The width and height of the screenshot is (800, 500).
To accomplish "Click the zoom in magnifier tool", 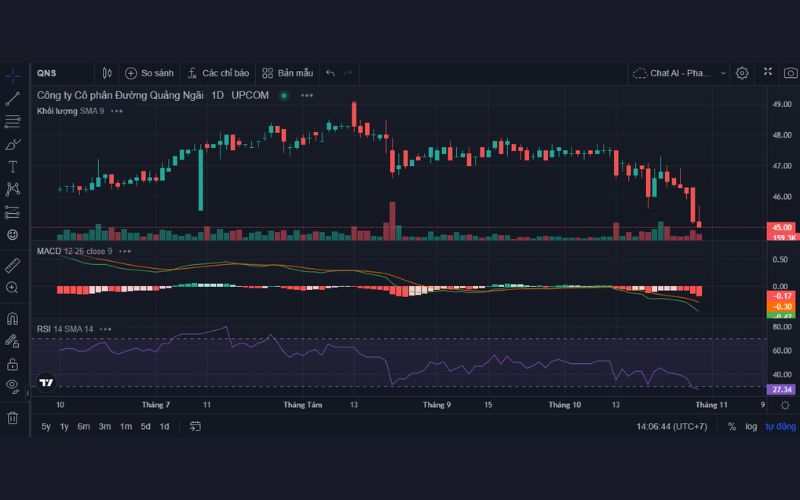I will pos(13,288).
